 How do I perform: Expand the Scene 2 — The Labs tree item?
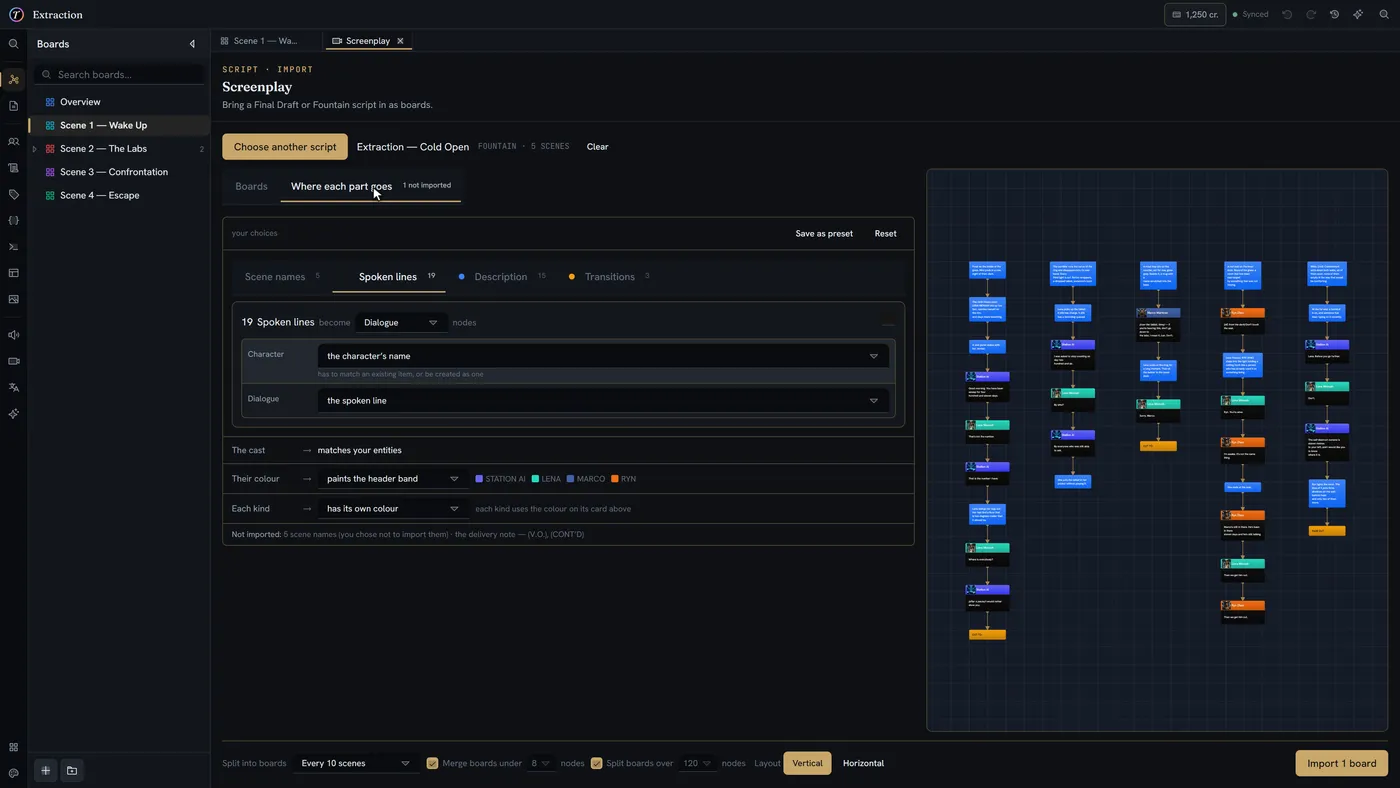click(x=35, y=149)
